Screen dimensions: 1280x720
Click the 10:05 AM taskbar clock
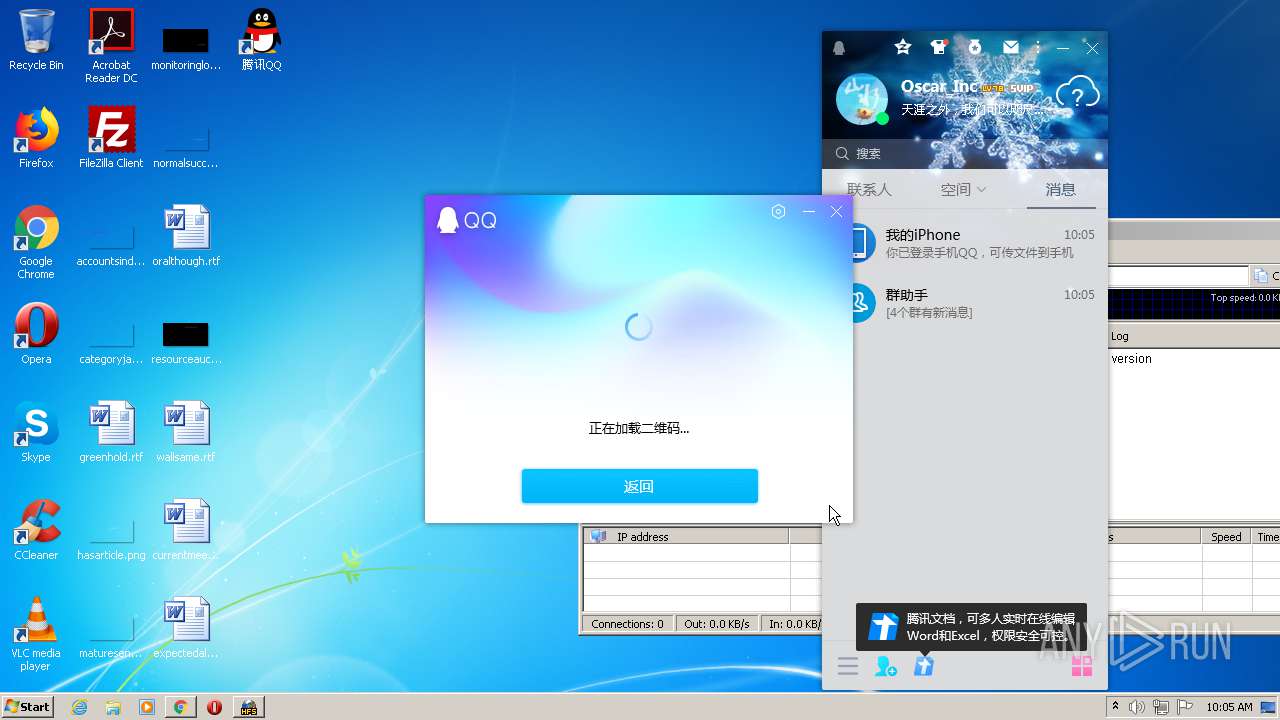[1229, 707]
